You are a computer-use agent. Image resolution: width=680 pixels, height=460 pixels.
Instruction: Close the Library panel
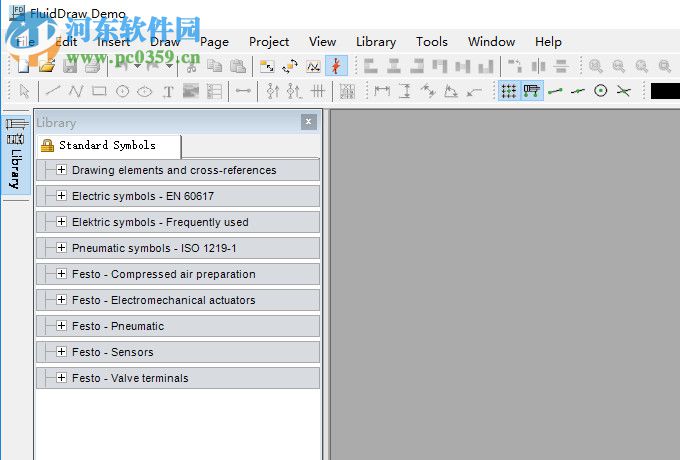[308, 122]
